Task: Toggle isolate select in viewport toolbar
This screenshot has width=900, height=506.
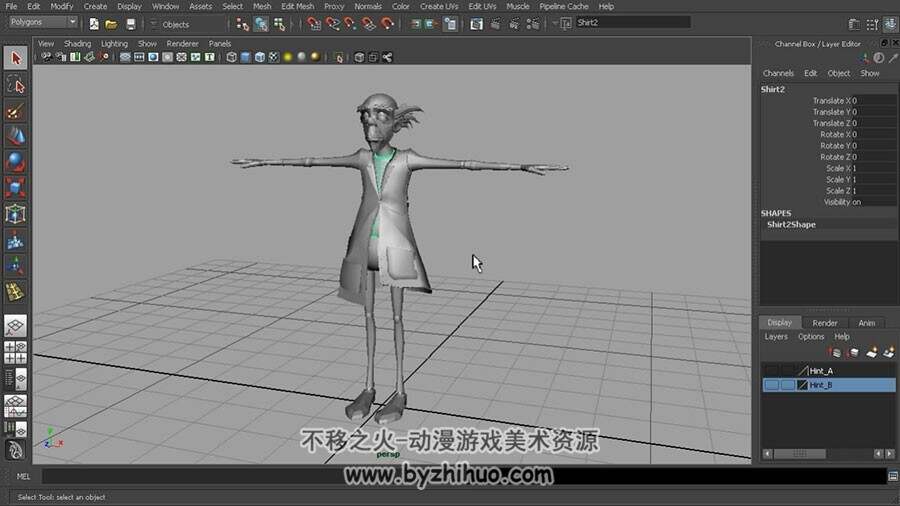Action: (x=339, y=57)
